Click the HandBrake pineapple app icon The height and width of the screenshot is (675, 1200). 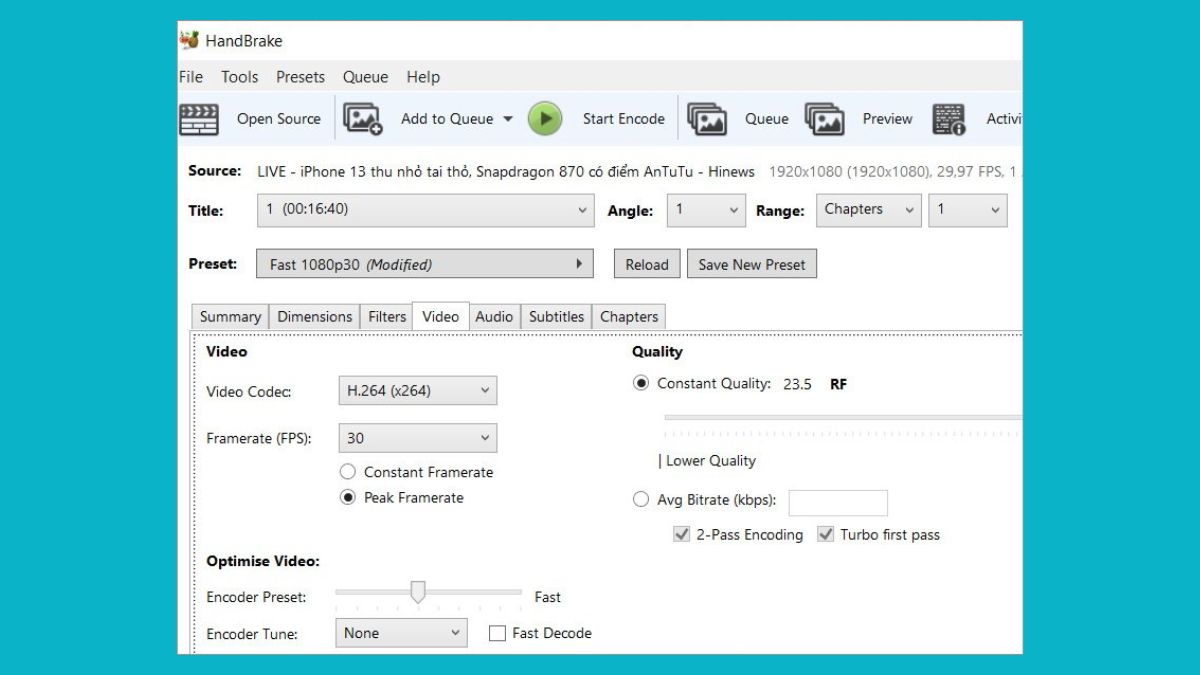[189, 40]
